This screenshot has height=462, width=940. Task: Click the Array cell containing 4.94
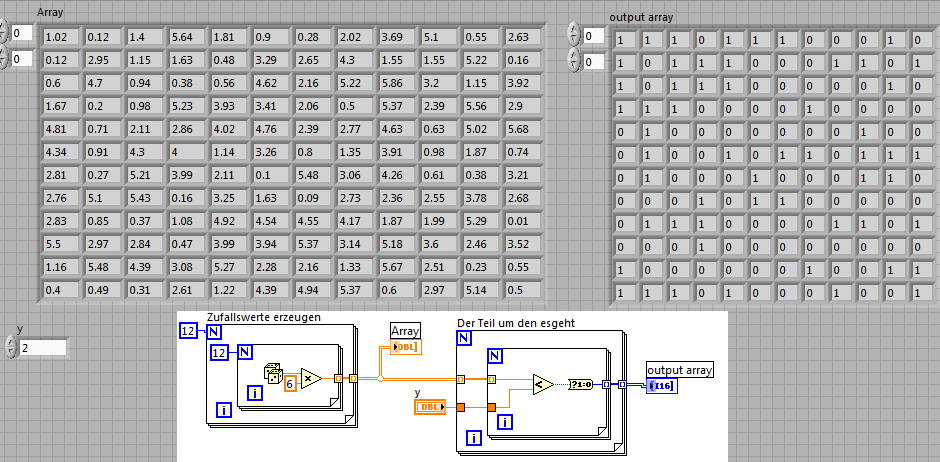pos(313,291)
